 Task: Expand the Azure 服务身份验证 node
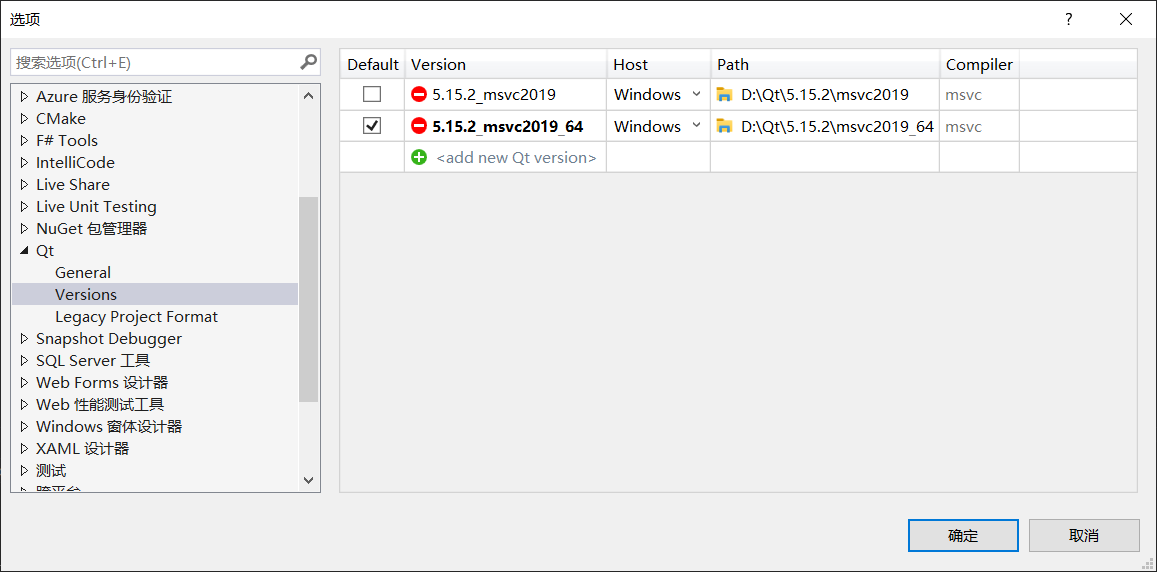coord(24,97)
